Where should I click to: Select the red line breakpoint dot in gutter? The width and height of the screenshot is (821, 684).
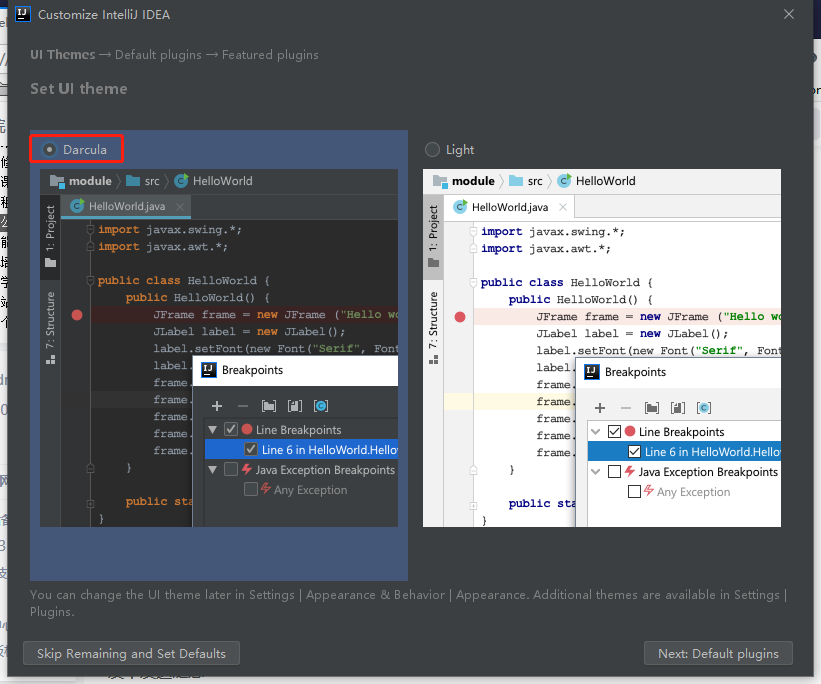[77, 314]
